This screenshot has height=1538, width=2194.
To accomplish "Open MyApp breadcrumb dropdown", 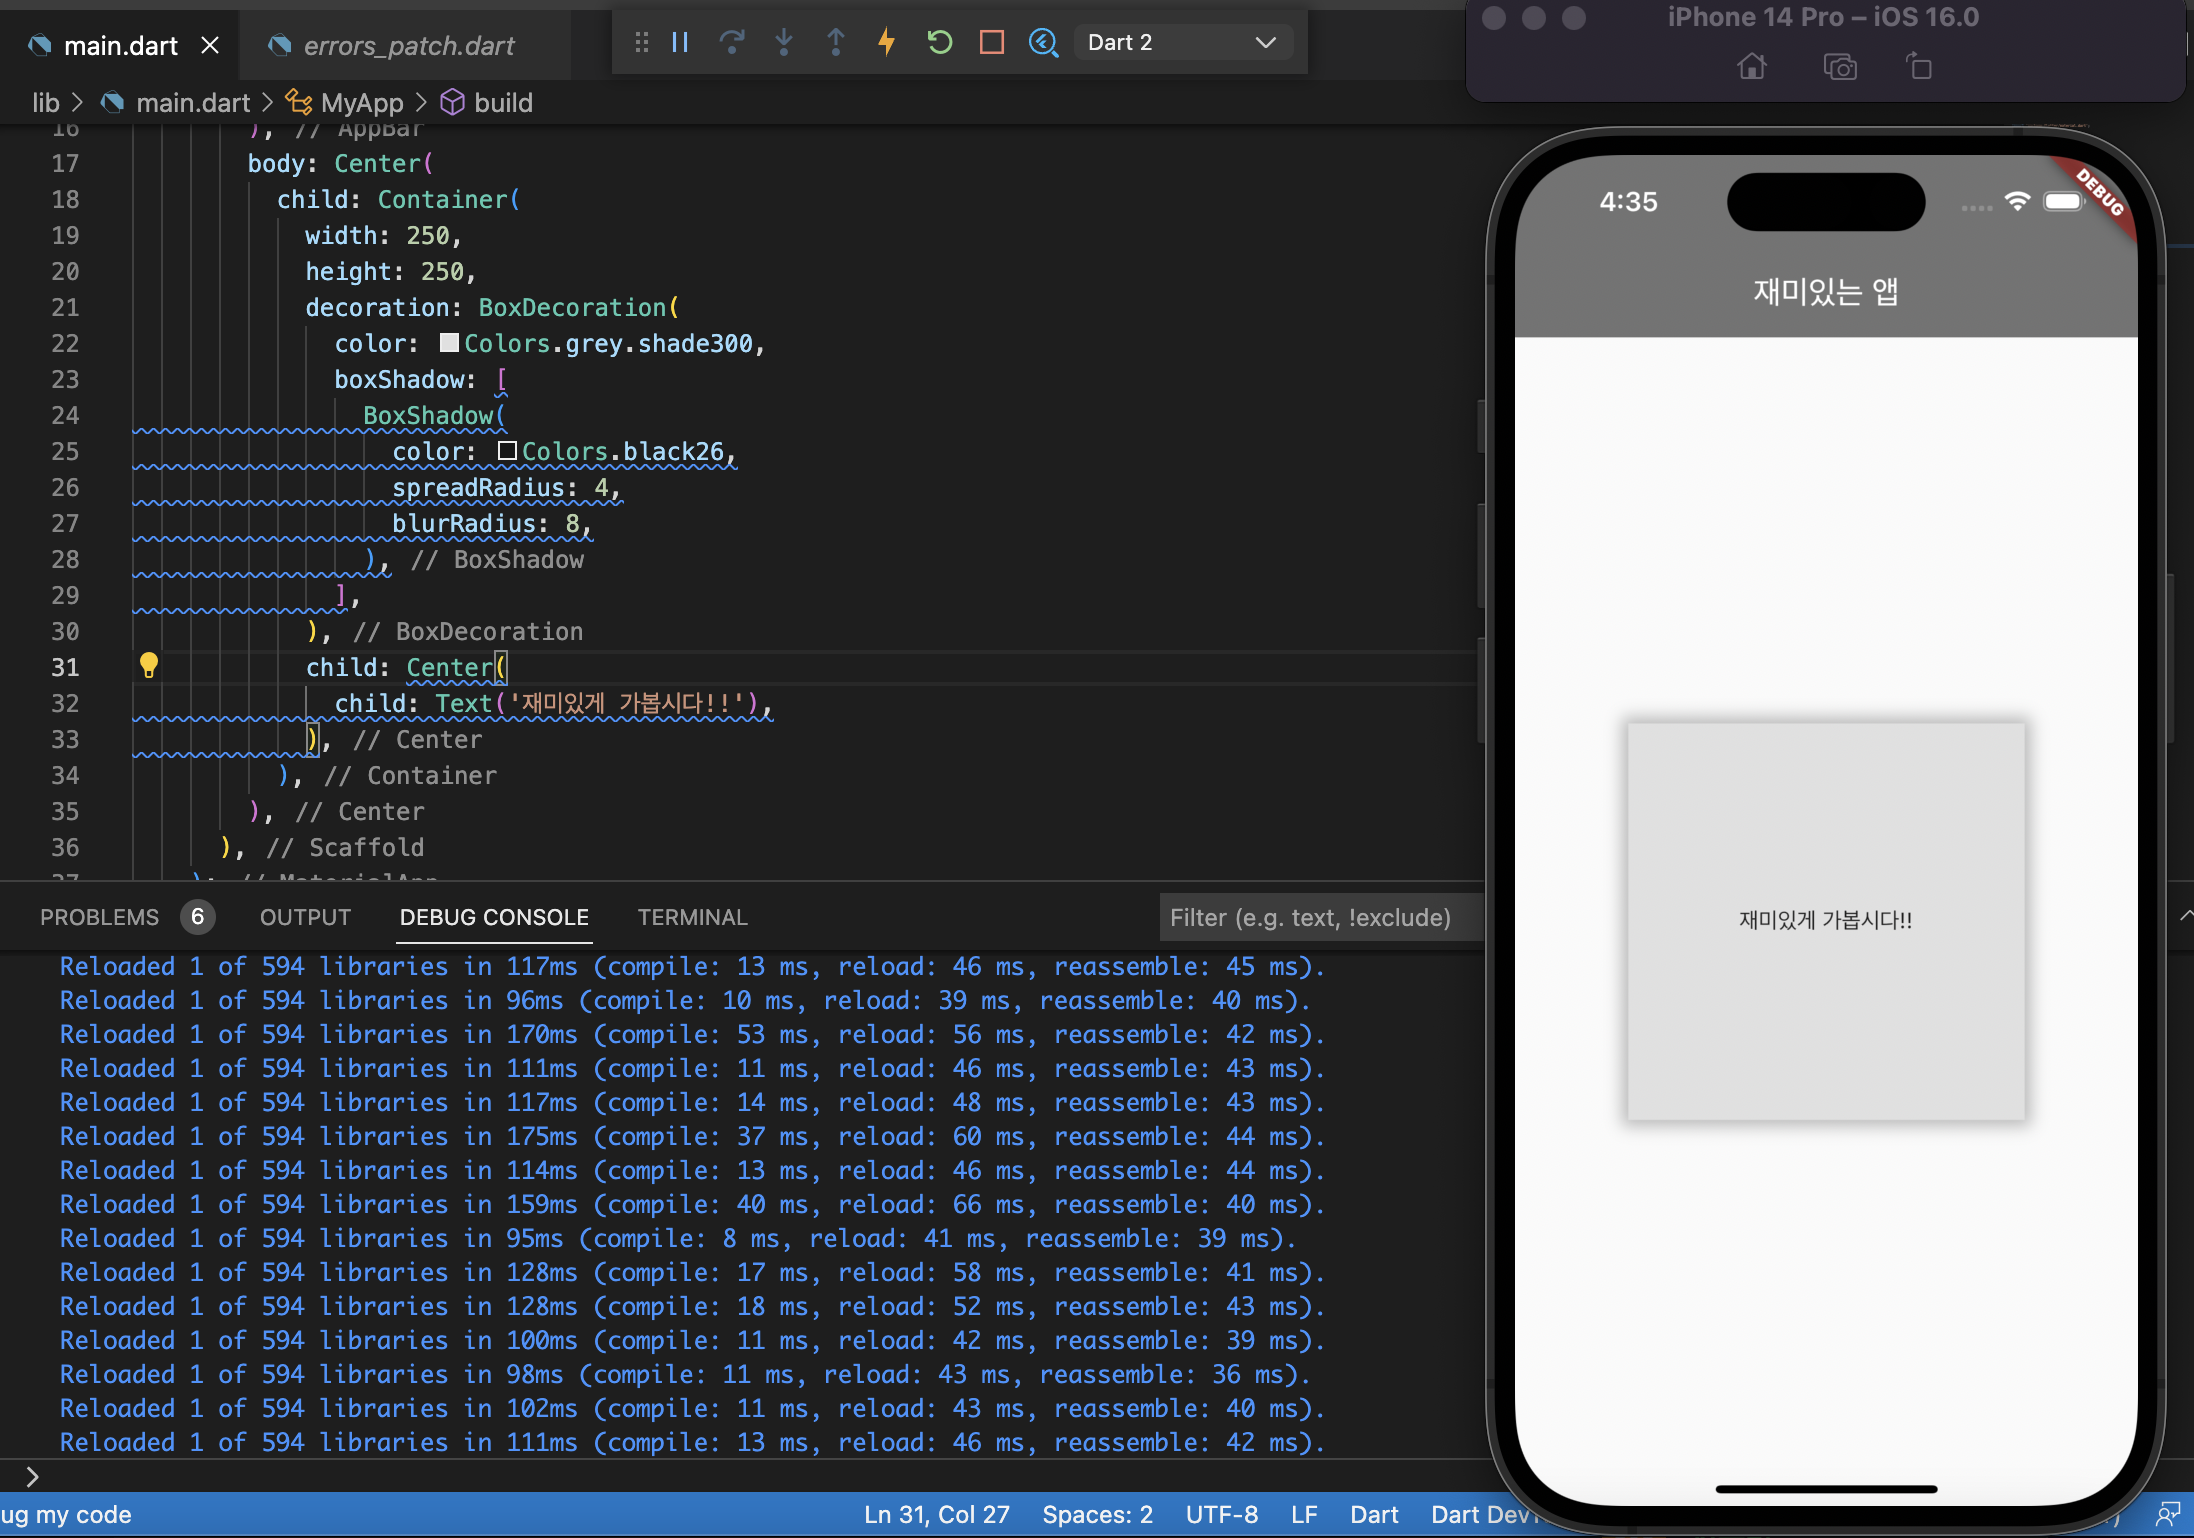I will click(361, 103).
